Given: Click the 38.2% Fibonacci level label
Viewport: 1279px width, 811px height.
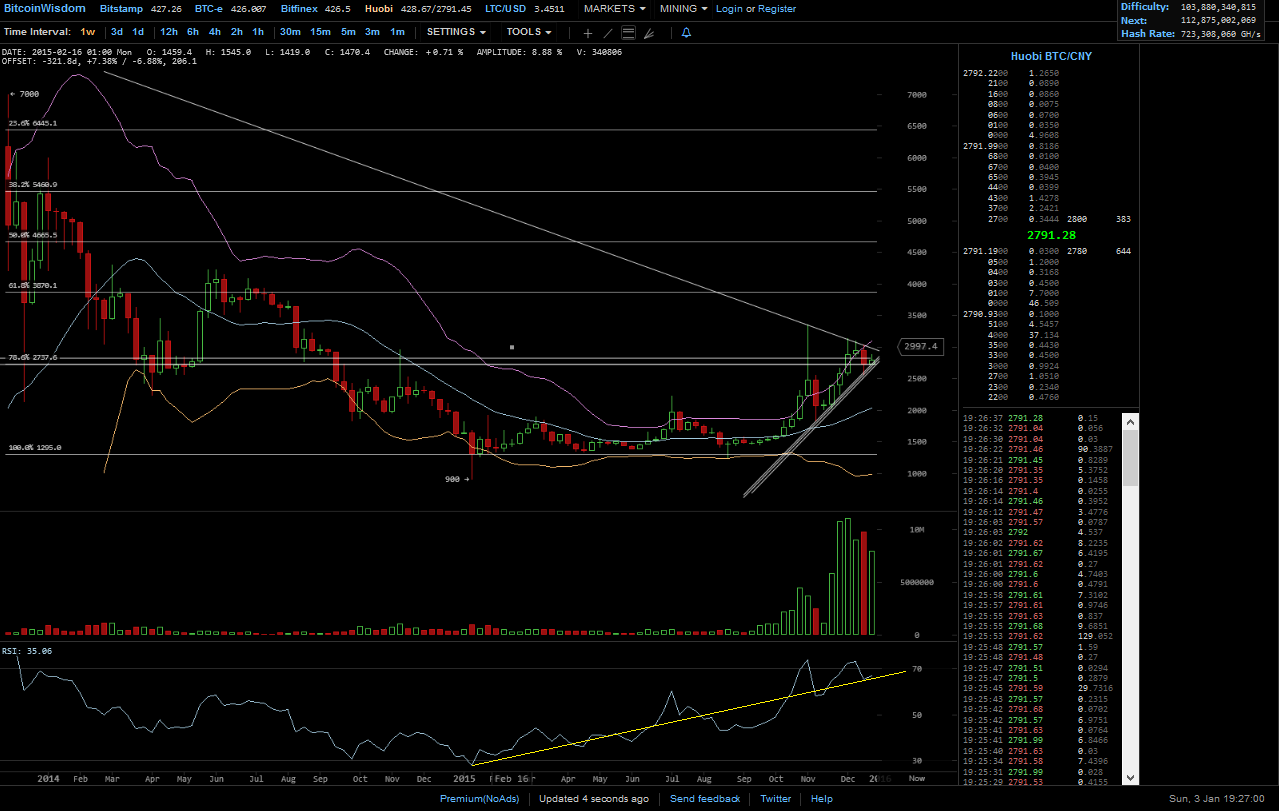Looking at the screenshot, I should click(33, 185).
